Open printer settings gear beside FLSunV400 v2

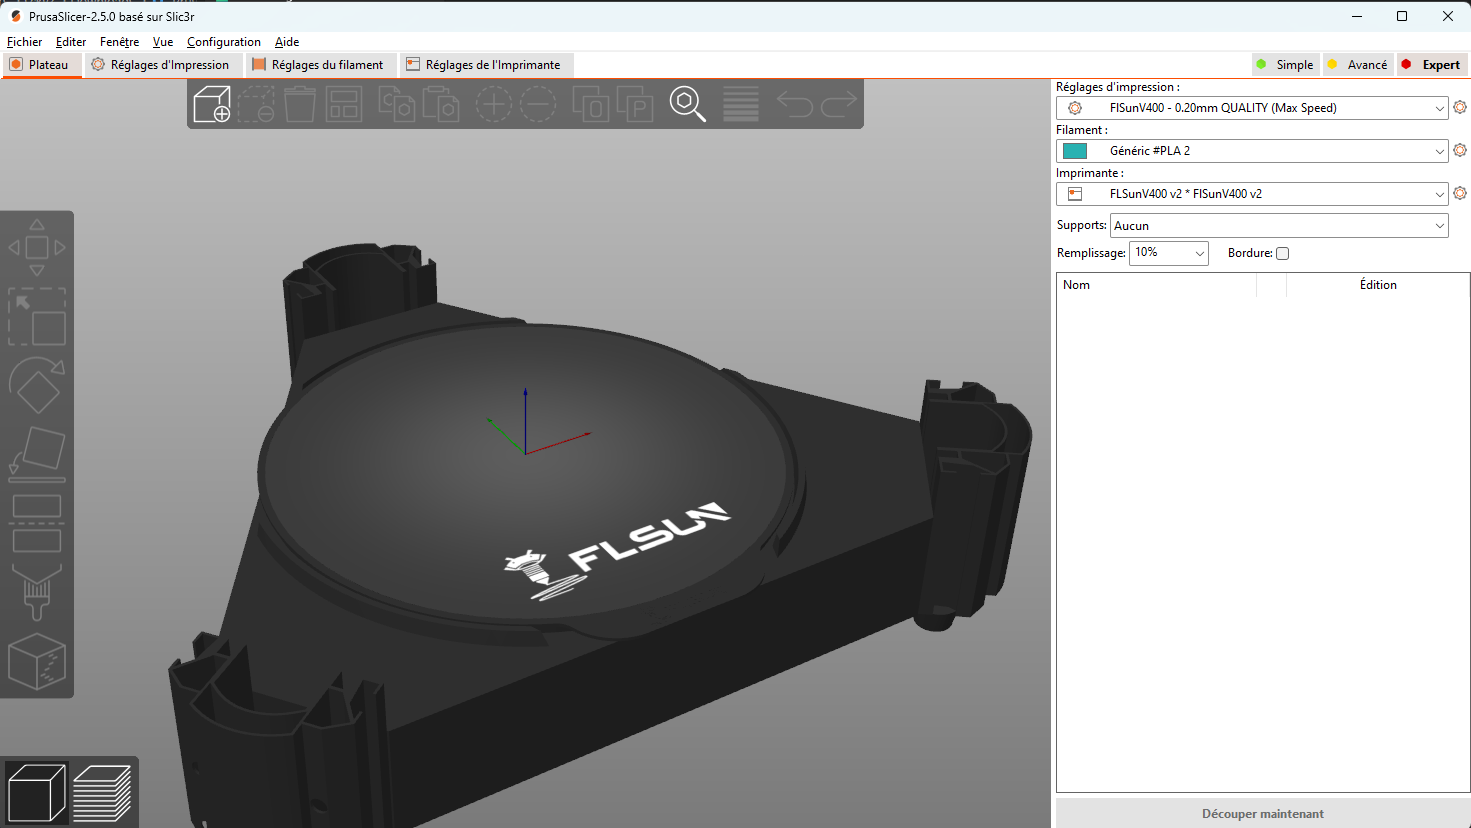[1460, 193]
